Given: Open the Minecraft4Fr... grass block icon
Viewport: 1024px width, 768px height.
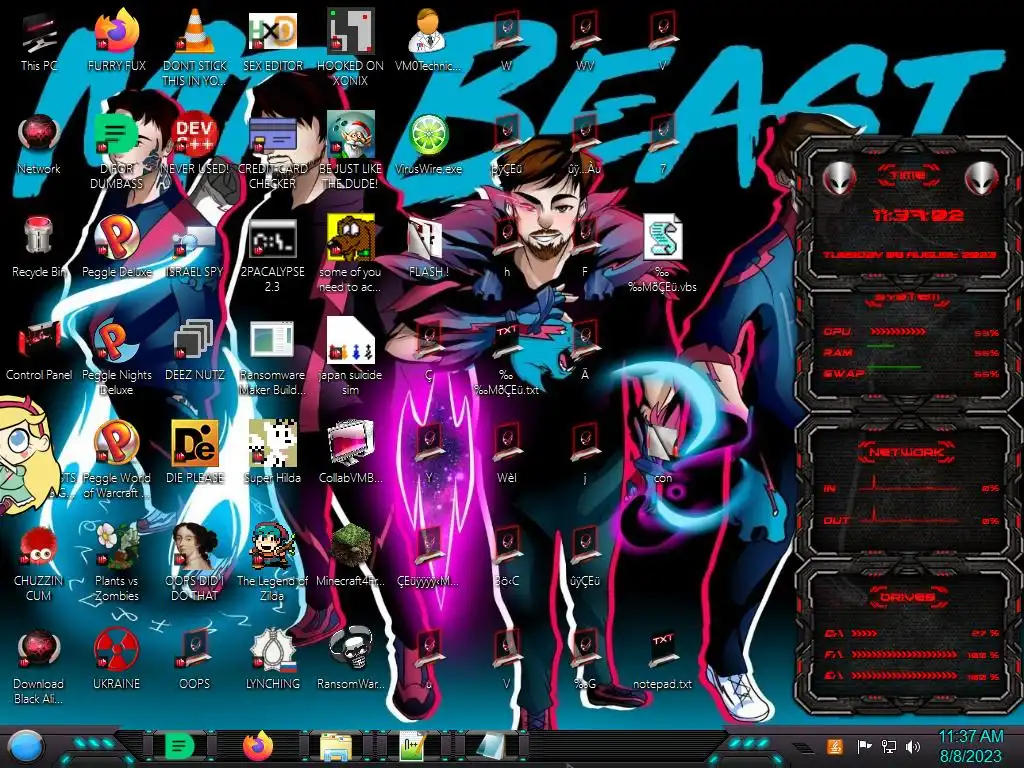Looking at the screenshot, I should (351, 555).
